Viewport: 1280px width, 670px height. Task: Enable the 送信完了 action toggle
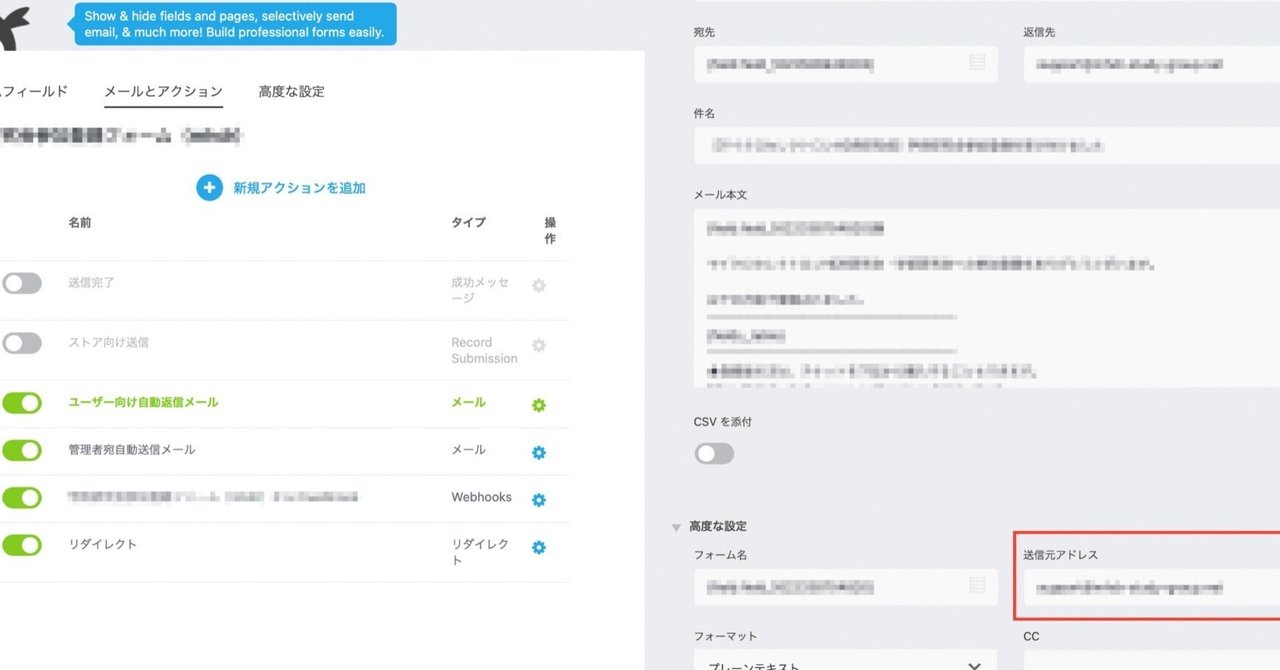[22, 283]
